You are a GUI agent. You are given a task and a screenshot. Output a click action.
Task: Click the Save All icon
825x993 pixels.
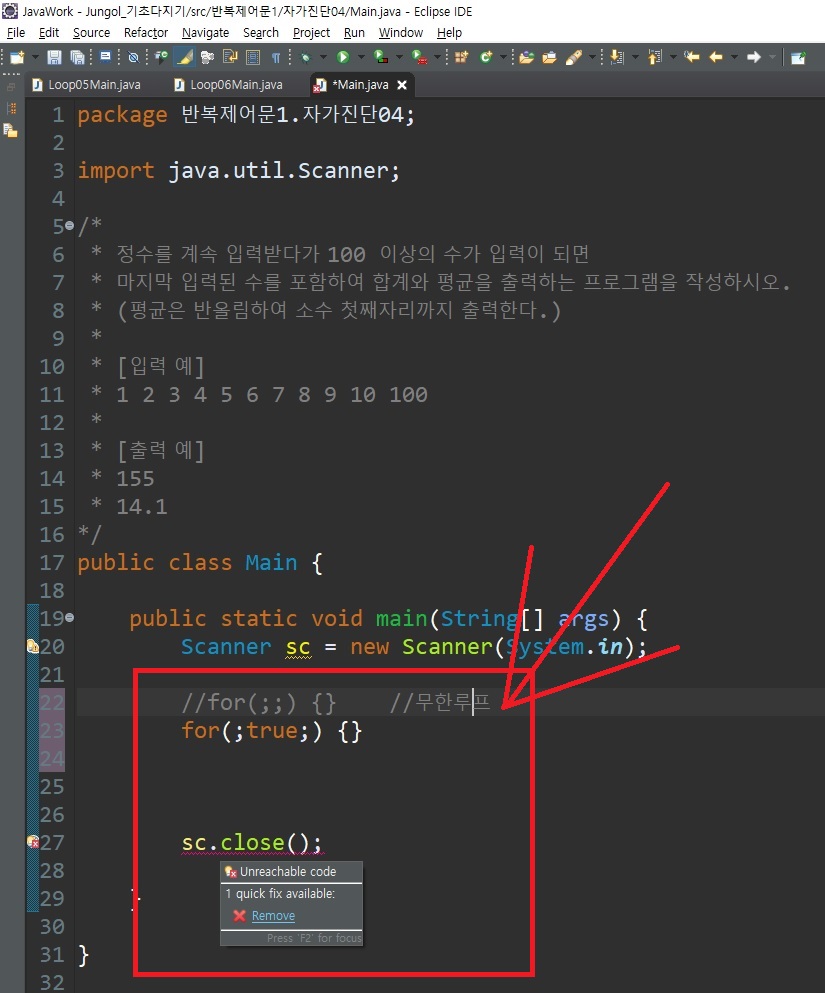77,58
